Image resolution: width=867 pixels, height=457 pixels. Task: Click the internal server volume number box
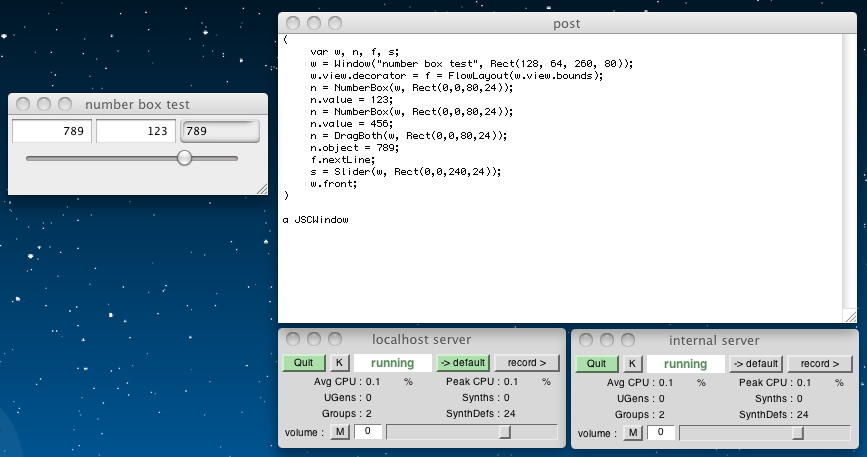point(660,433)
